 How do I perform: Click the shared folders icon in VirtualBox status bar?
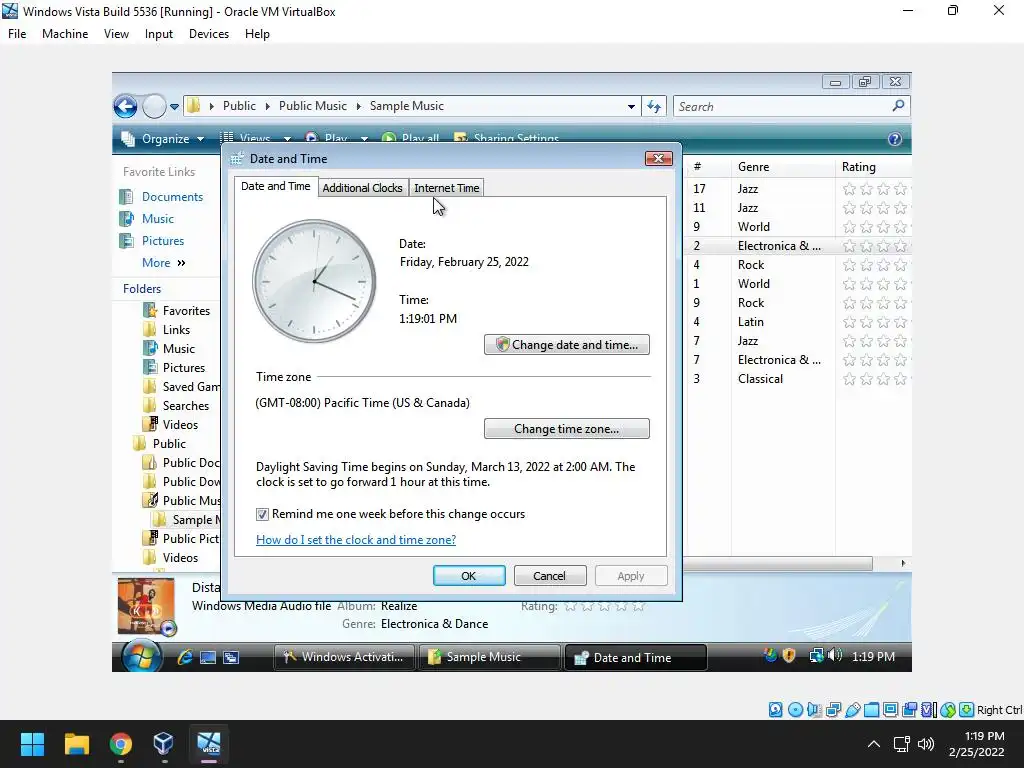pyautogui.click(x=871, y=710)
